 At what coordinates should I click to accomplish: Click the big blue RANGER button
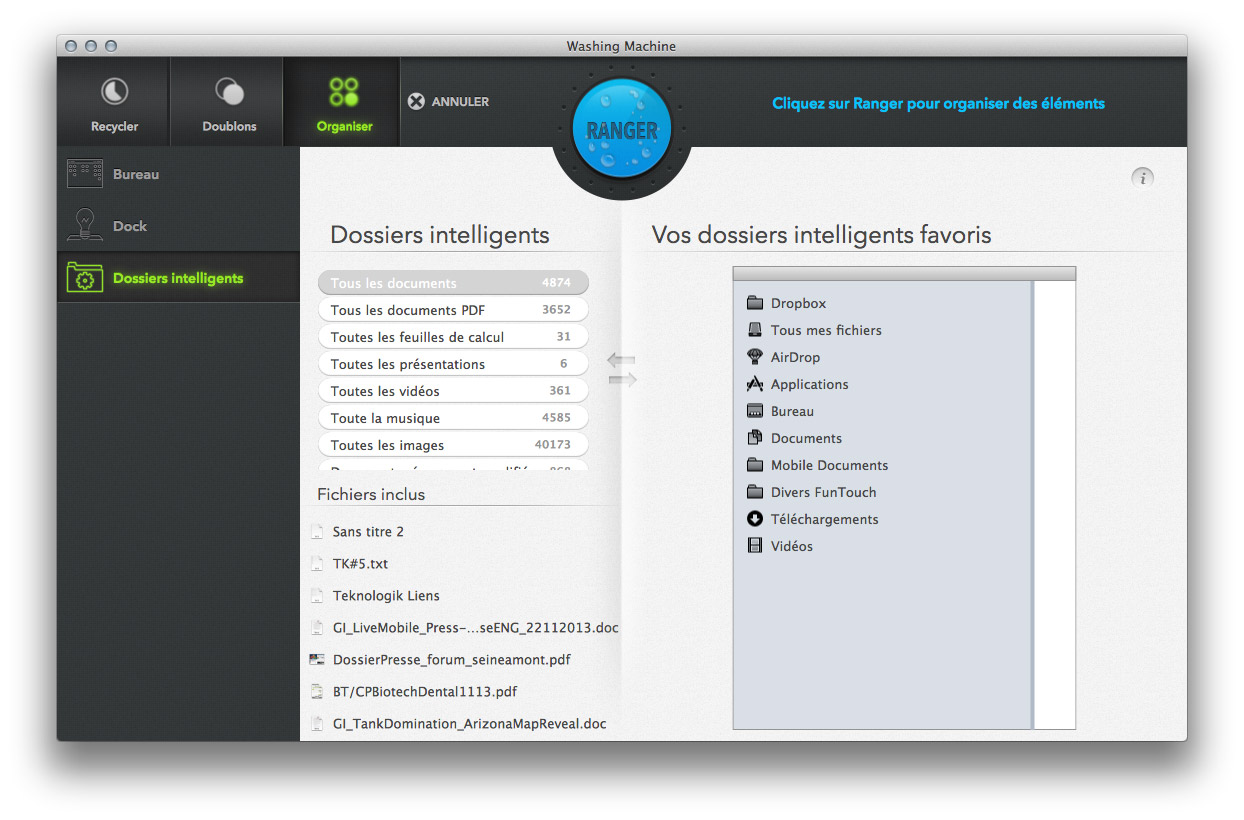(621, 128)
